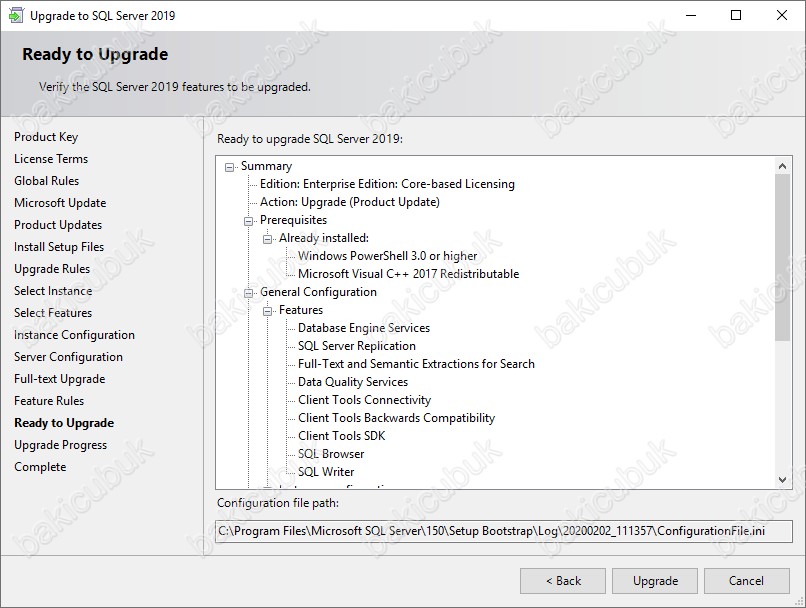Click the SQL Server setup title bar icon

(15, 15)
